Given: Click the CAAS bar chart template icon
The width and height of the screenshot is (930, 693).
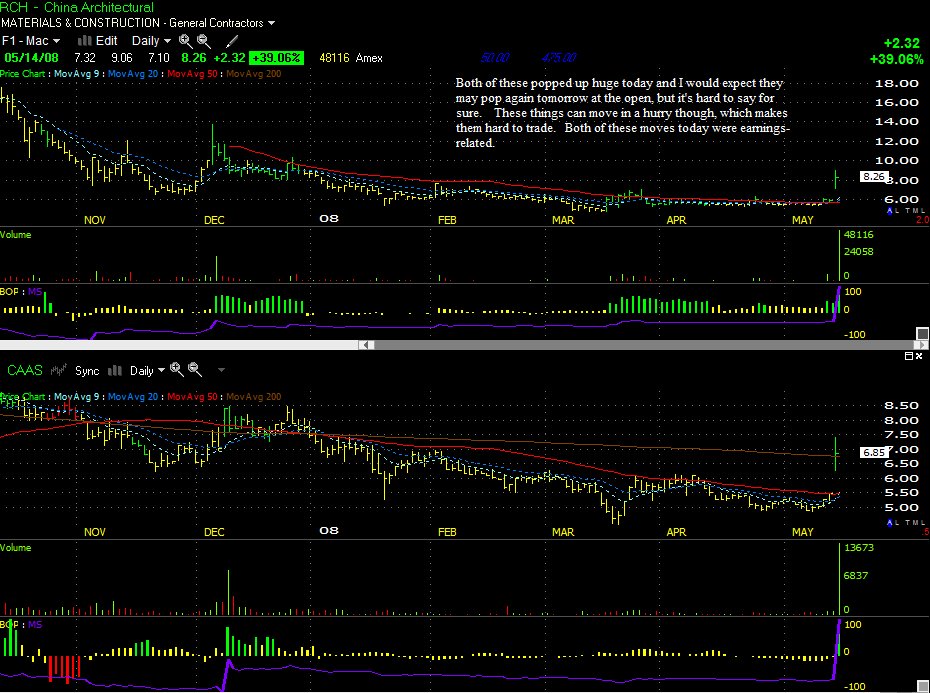Looking at the screenshot, I should tap(115, 371).
